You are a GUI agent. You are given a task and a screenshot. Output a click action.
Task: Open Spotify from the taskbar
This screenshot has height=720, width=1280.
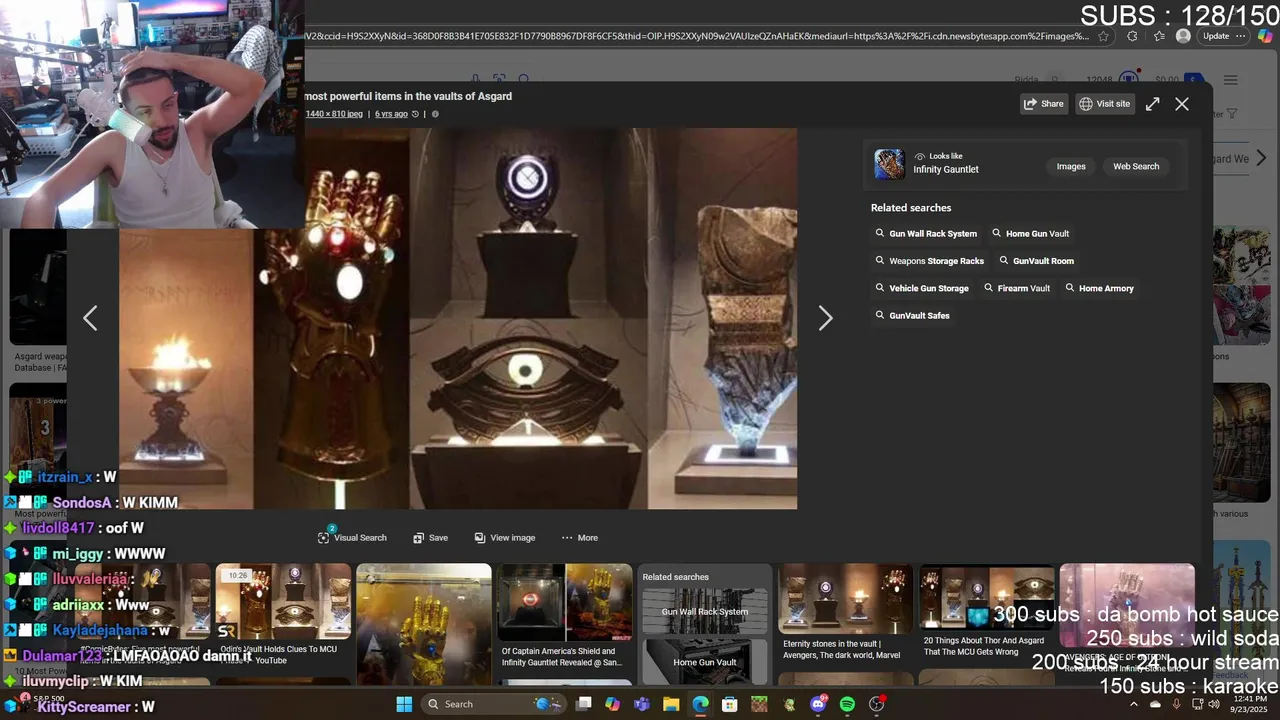(x=847, y=704)
